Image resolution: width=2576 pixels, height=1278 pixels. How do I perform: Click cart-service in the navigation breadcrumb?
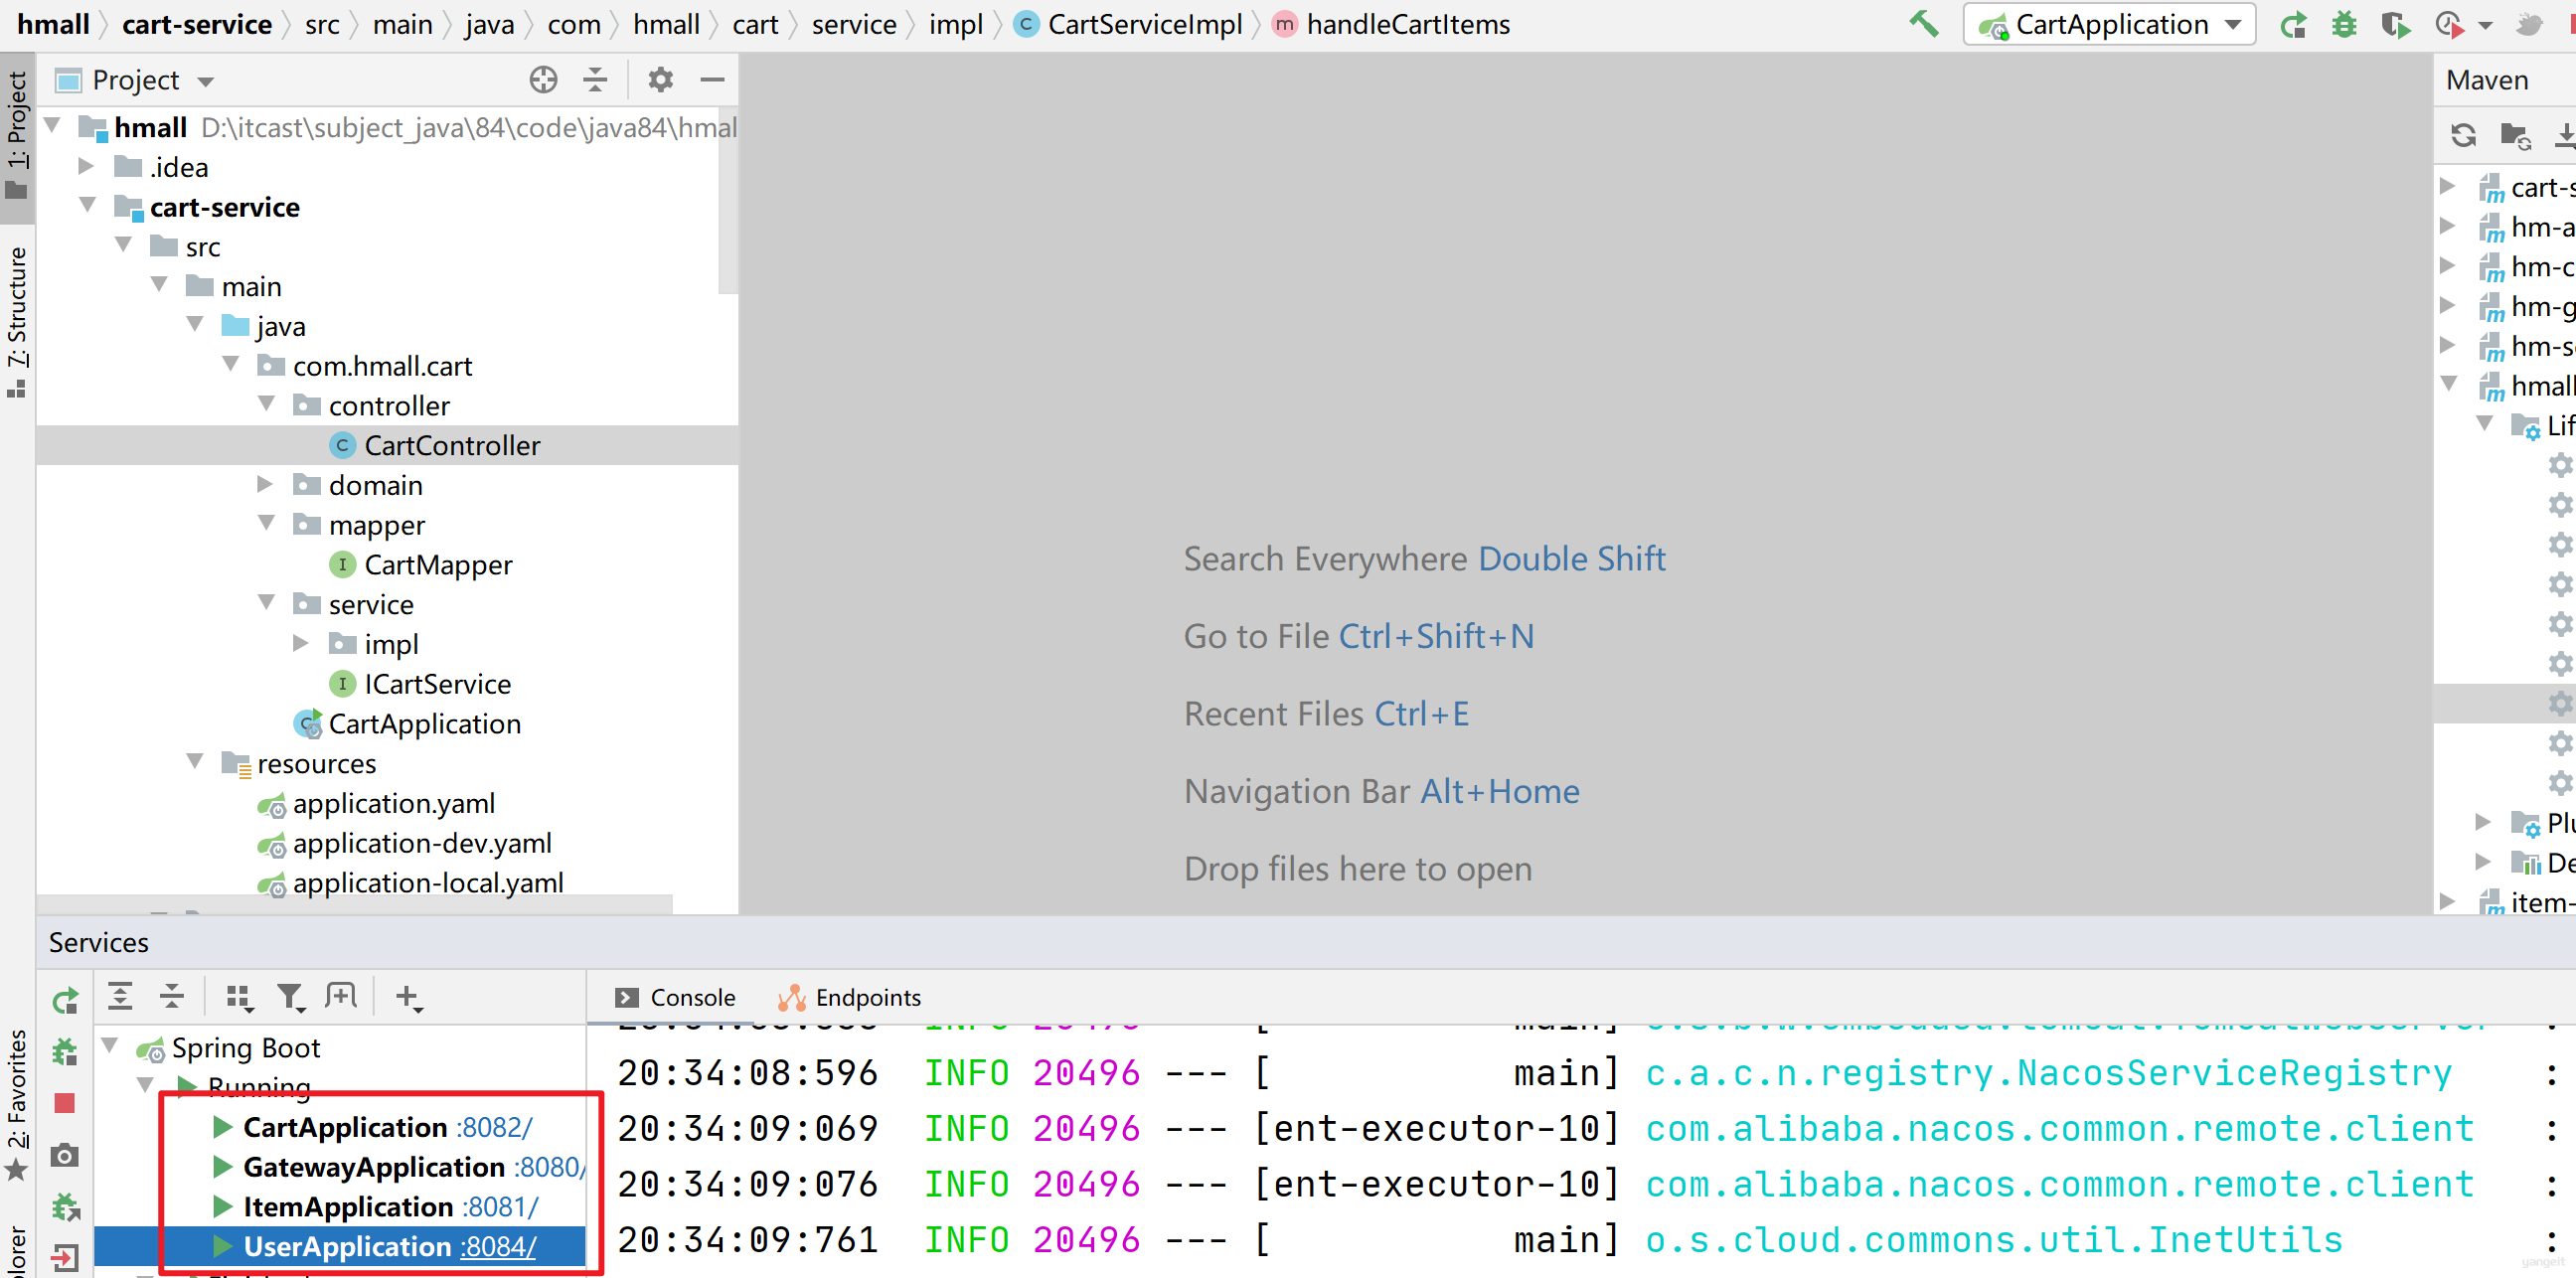[x=196, y=24]
